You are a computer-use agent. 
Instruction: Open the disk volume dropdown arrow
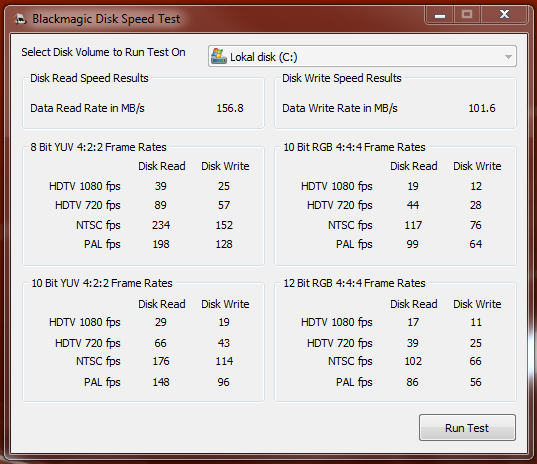point(508,57)
